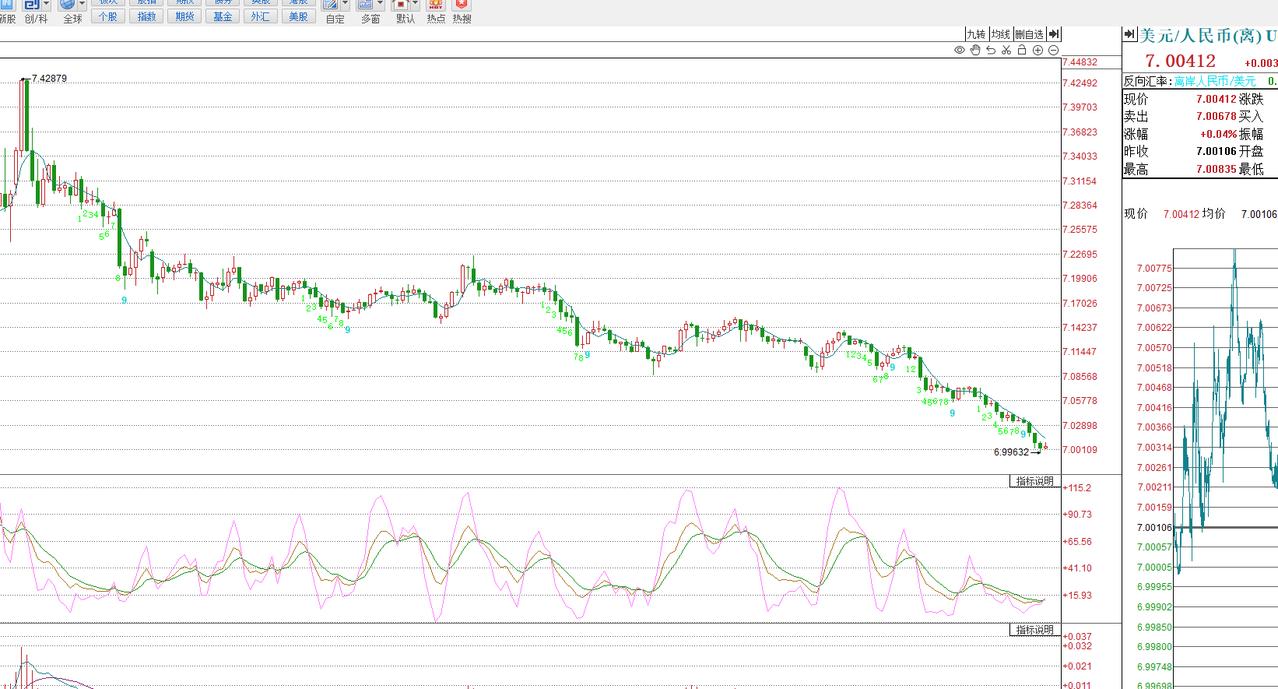Click 指标说明 on the first indicator panel

pos(1034,482)
